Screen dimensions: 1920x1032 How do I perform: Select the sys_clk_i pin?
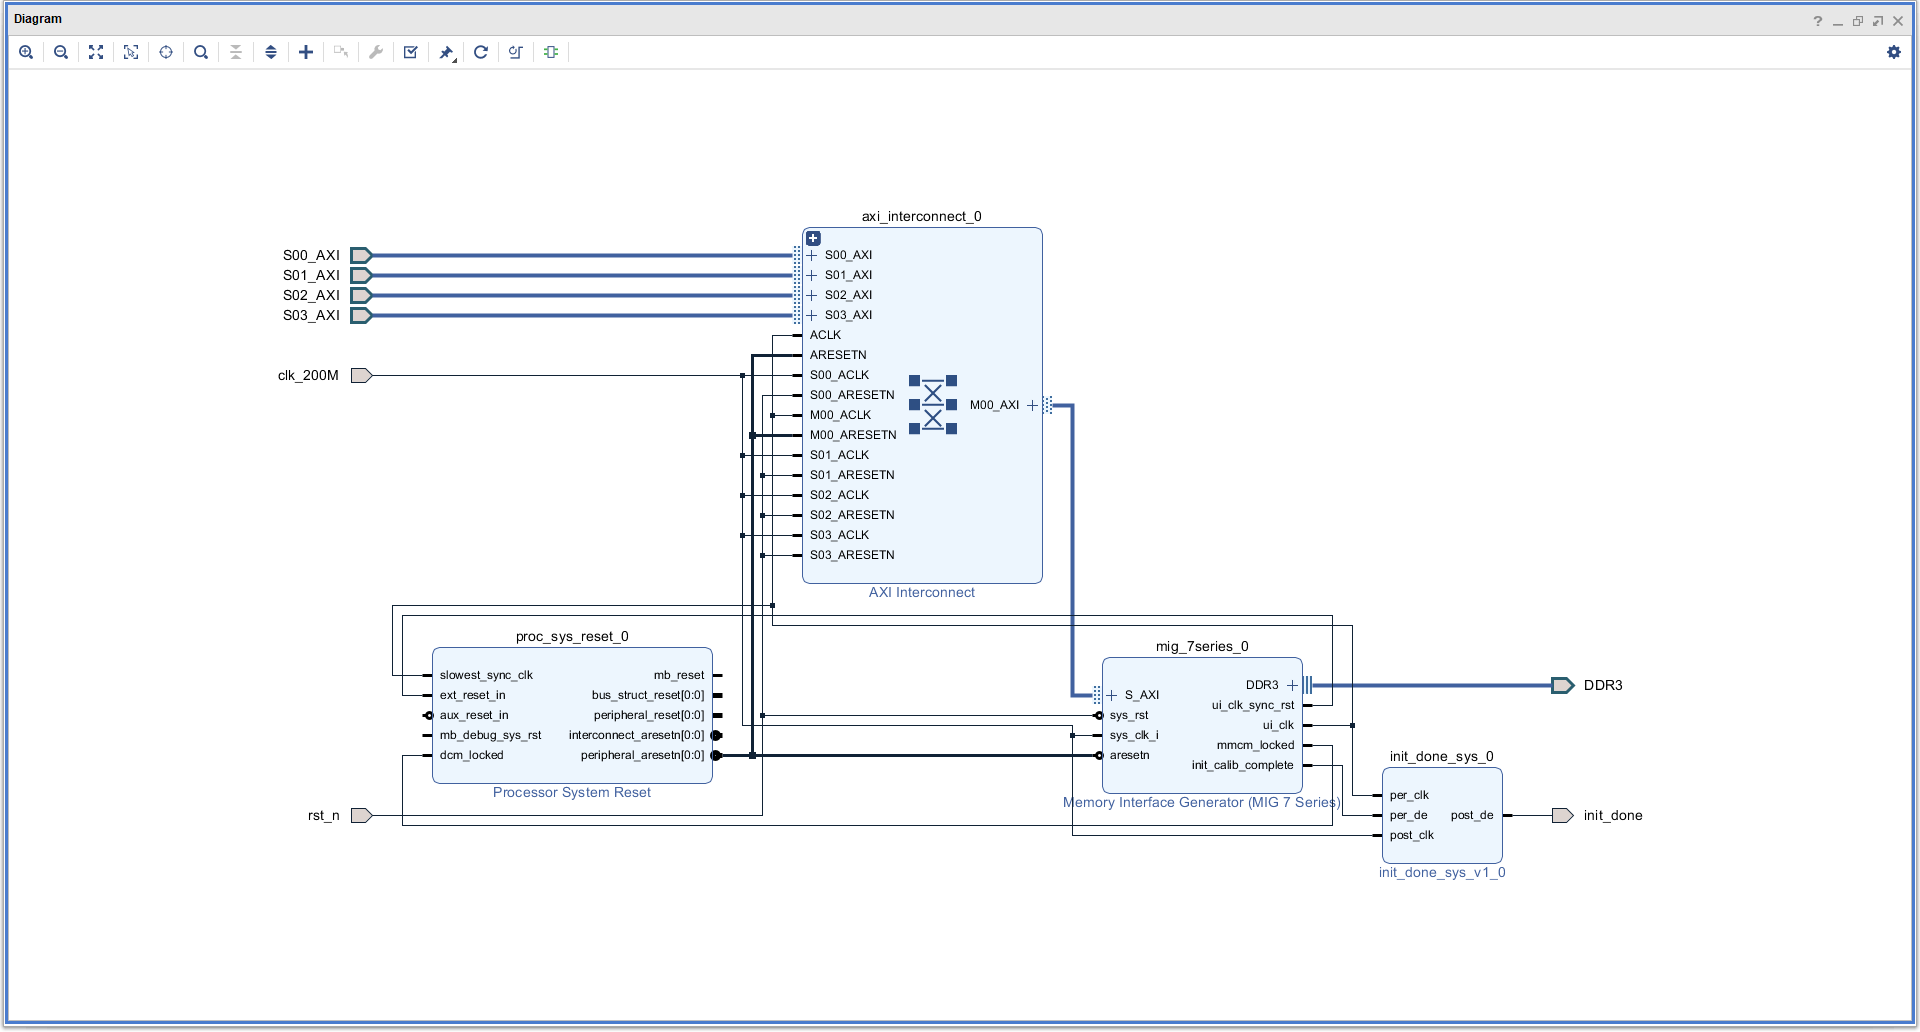pyautogui.click(x=1134, y=735)
